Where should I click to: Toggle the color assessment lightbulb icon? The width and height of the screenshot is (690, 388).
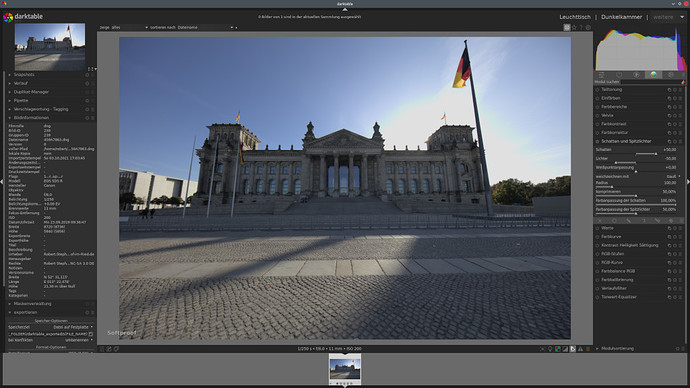[x=550, y=349]
